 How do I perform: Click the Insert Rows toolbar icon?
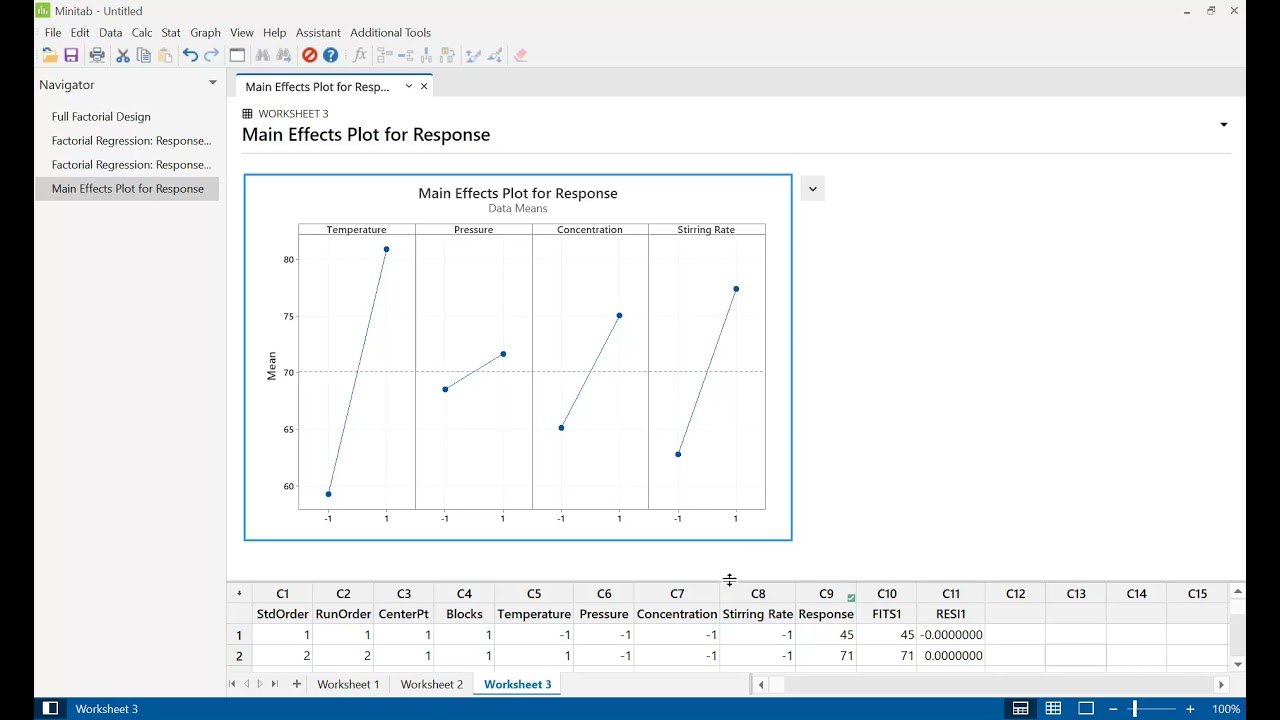[406, 56]
